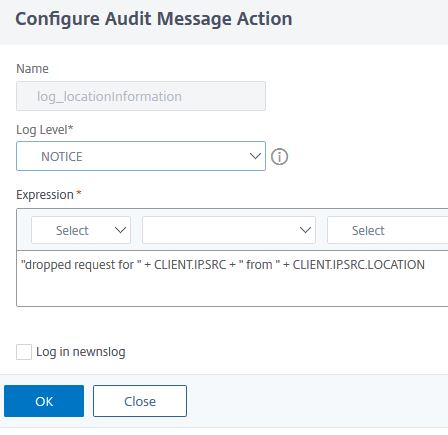Tick the Log in newnslog checkbox
This screenshot has width=448, height=435.
(x=24, y=352)
